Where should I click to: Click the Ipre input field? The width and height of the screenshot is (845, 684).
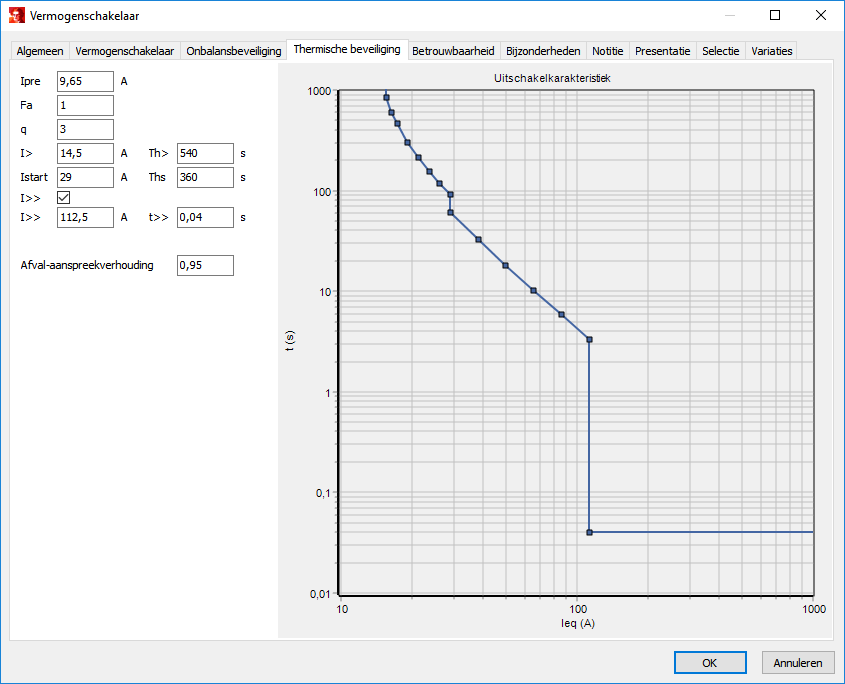85,82
